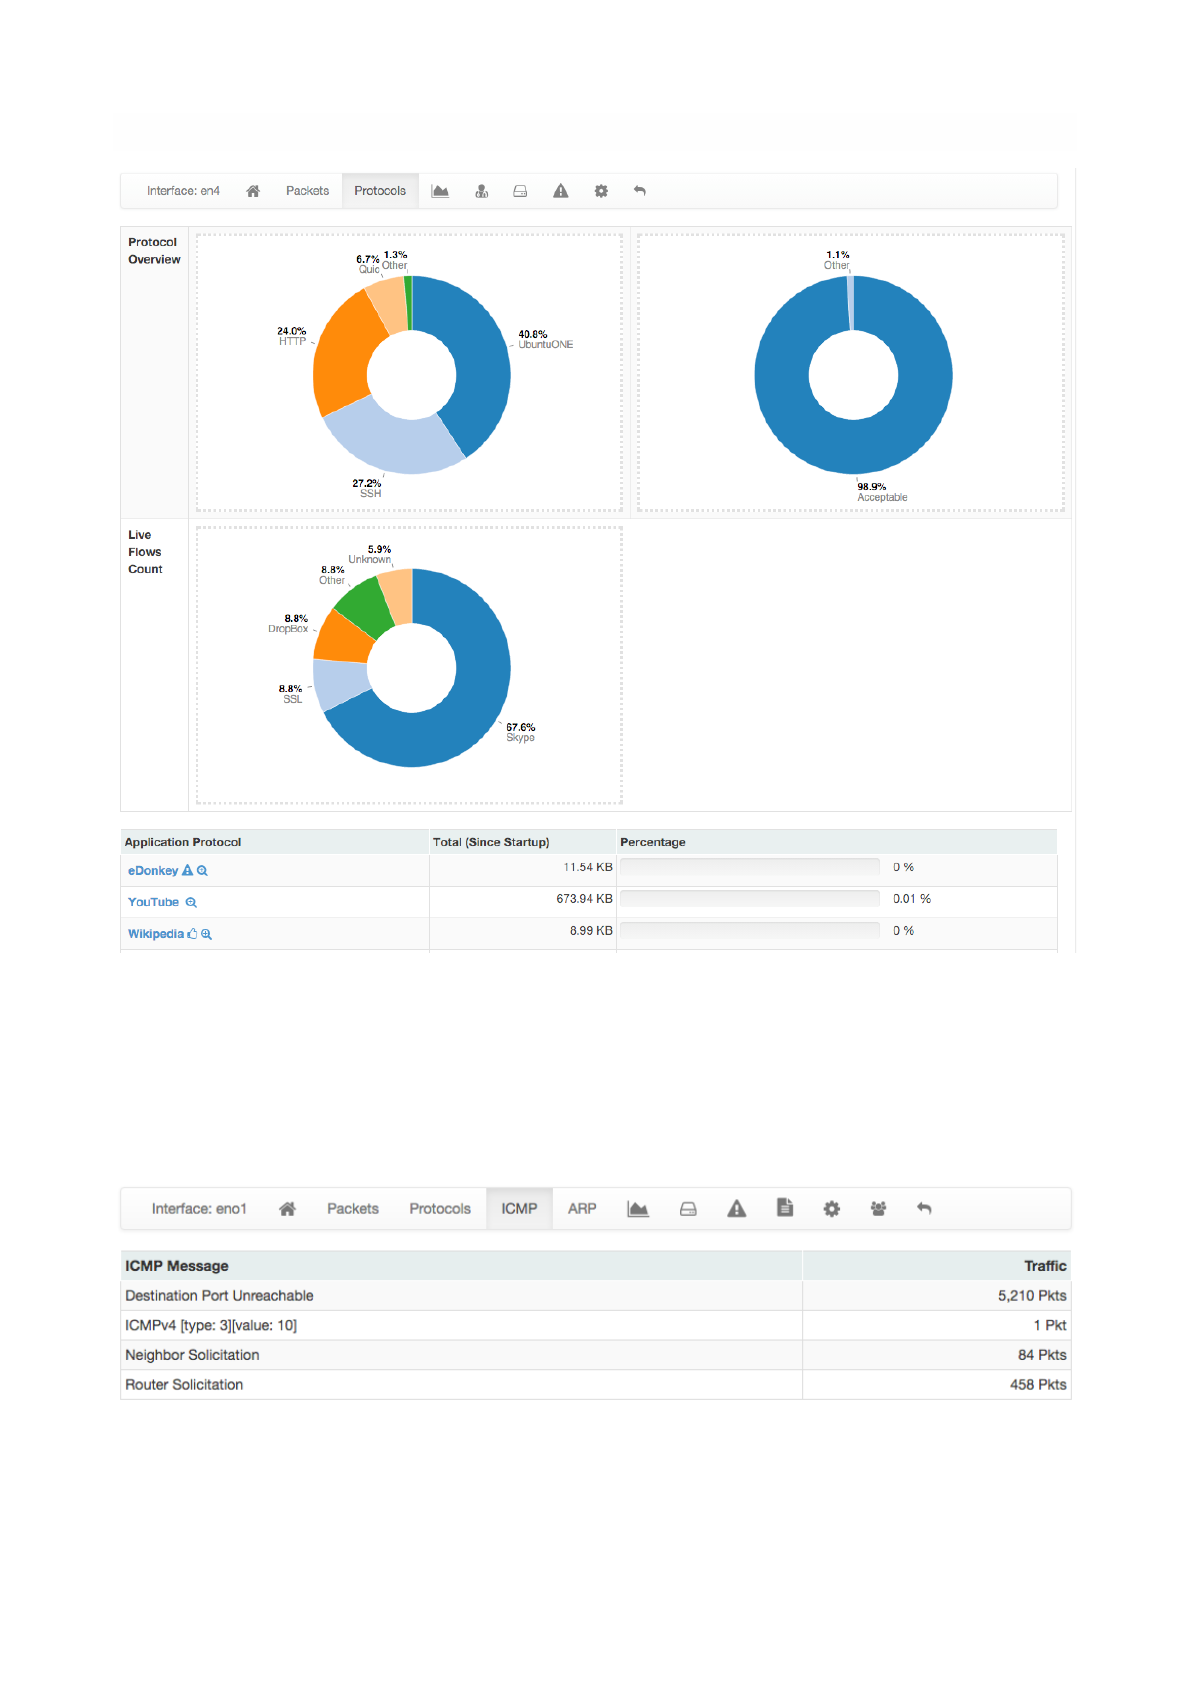Click the warning icon next to eDonkey
Viewport: 1190px width, 1684px height.
tap(187, 871)
